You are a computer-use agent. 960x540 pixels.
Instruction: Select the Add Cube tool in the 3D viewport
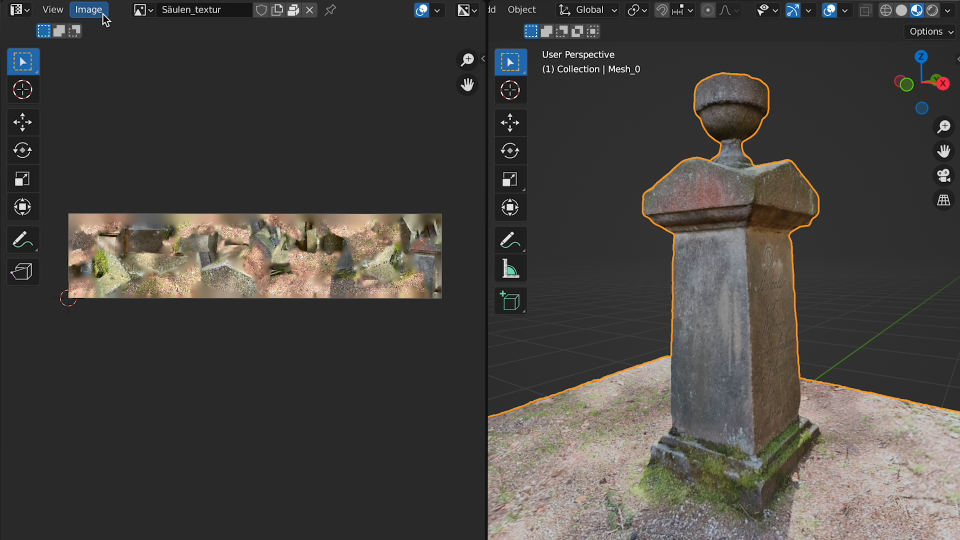pos(510,301)
